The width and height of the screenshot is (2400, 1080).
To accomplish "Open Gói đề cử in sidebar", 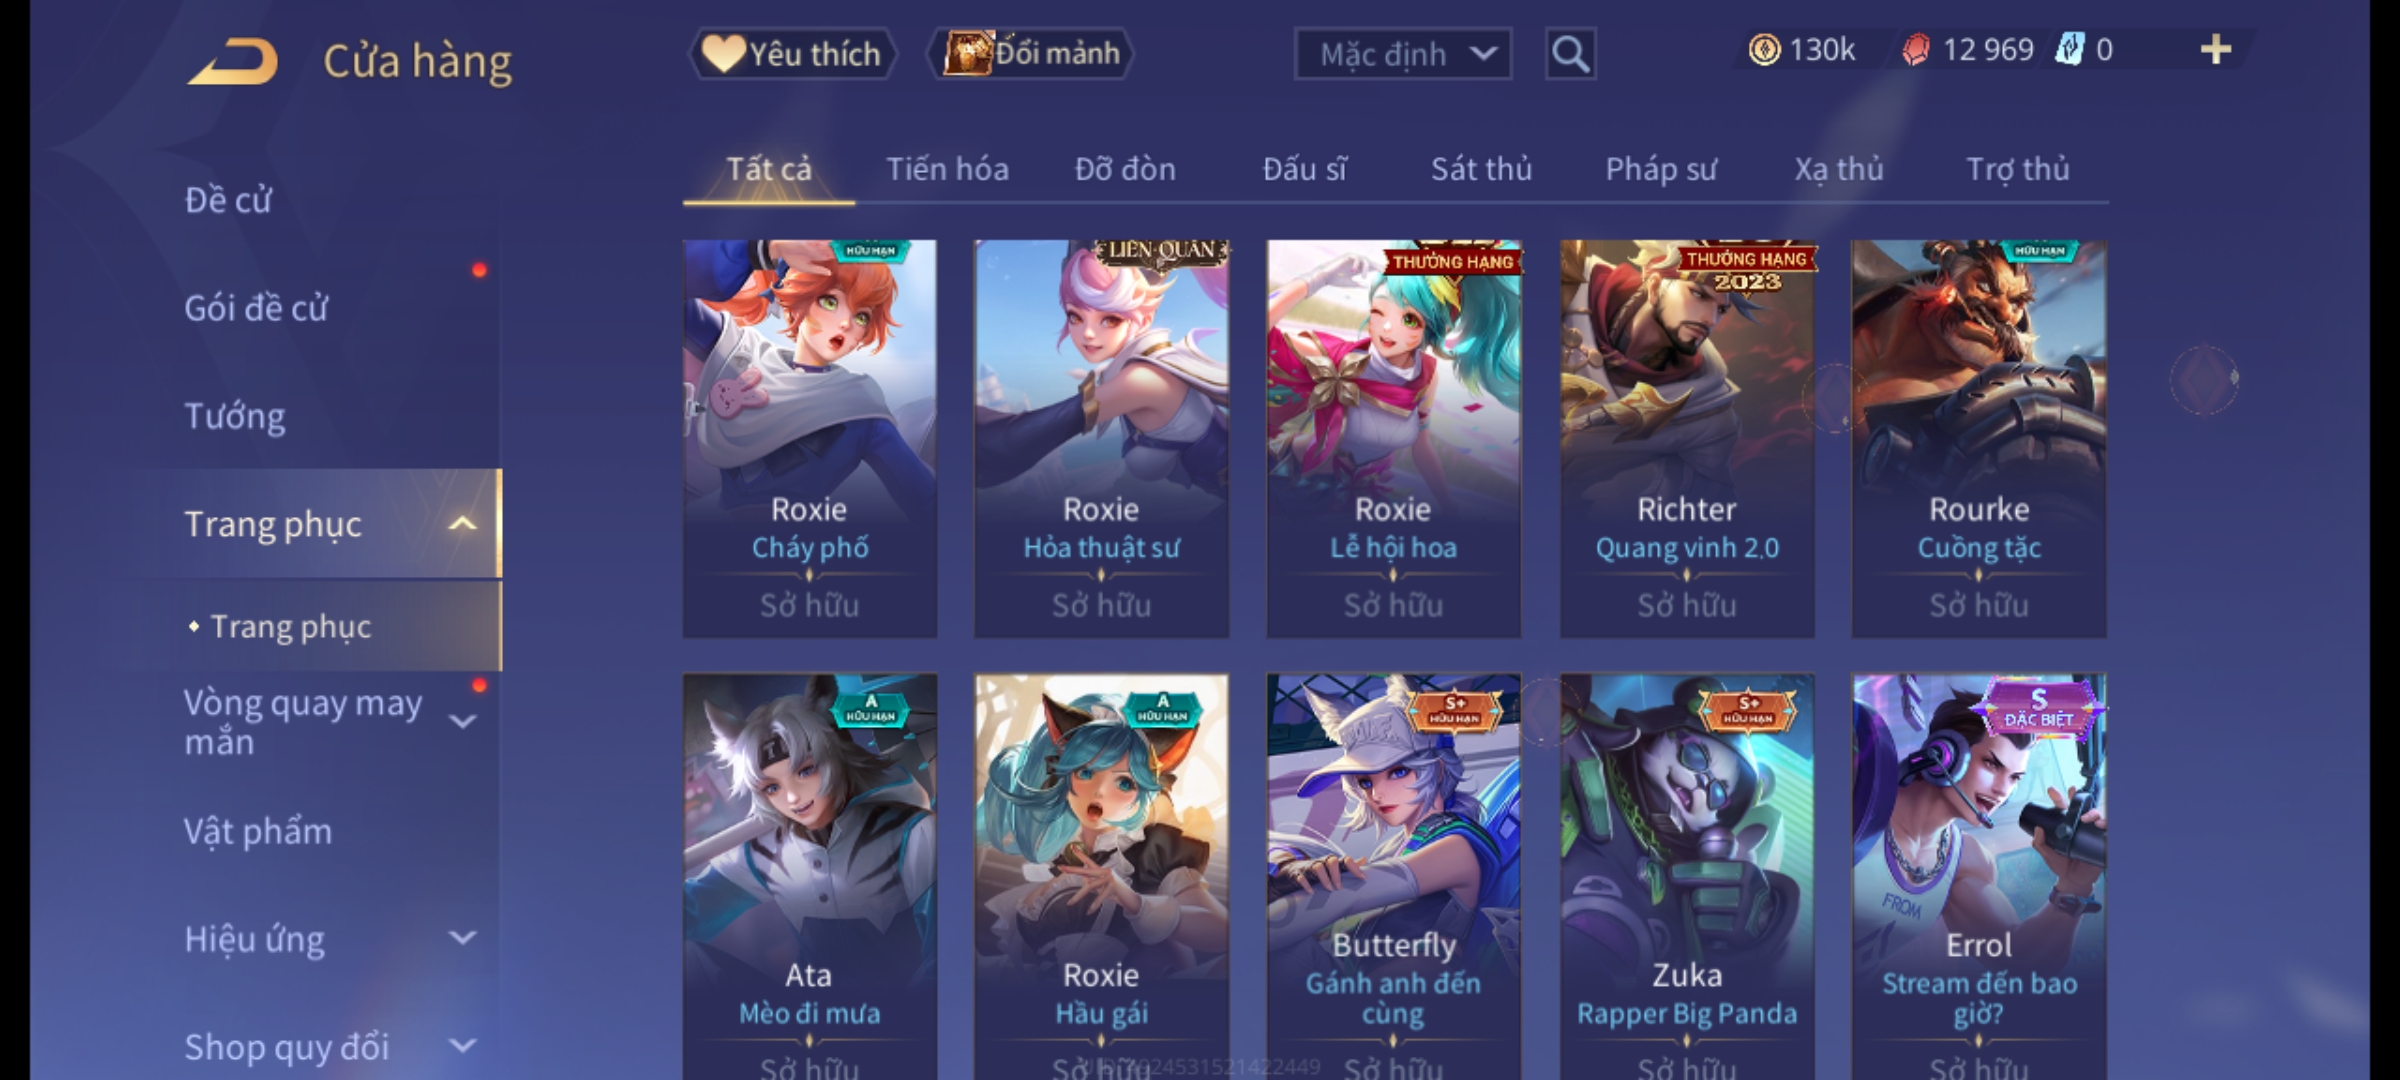I will [x=256, y=308].
